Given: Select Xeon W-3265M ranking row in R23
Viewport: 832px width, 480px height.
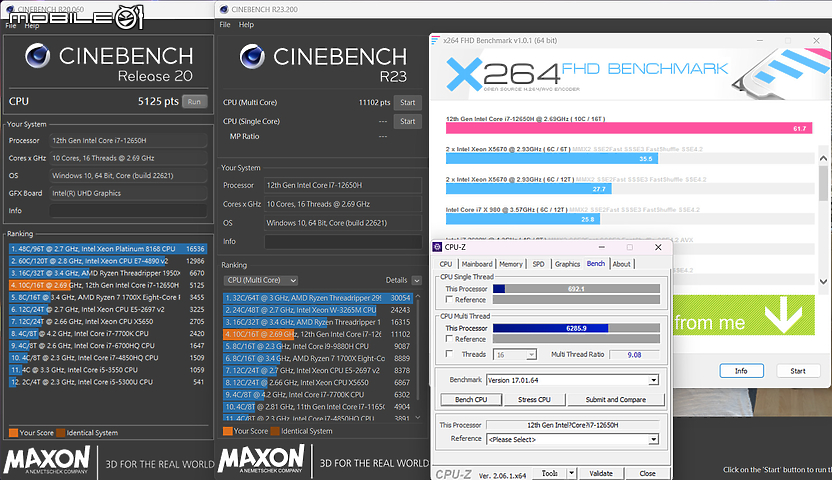Looking at the screenshot, I should coord(318,310).
